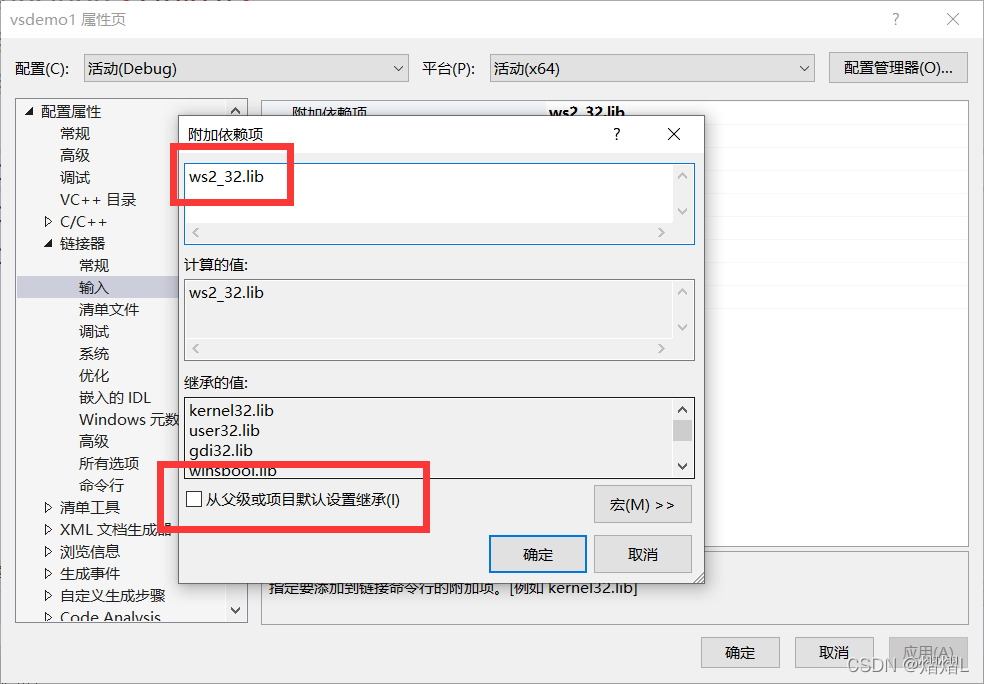Select Code Analysis in the tree
The height and width of the screenshot is (684, 984).
click(x=110, y=616)
